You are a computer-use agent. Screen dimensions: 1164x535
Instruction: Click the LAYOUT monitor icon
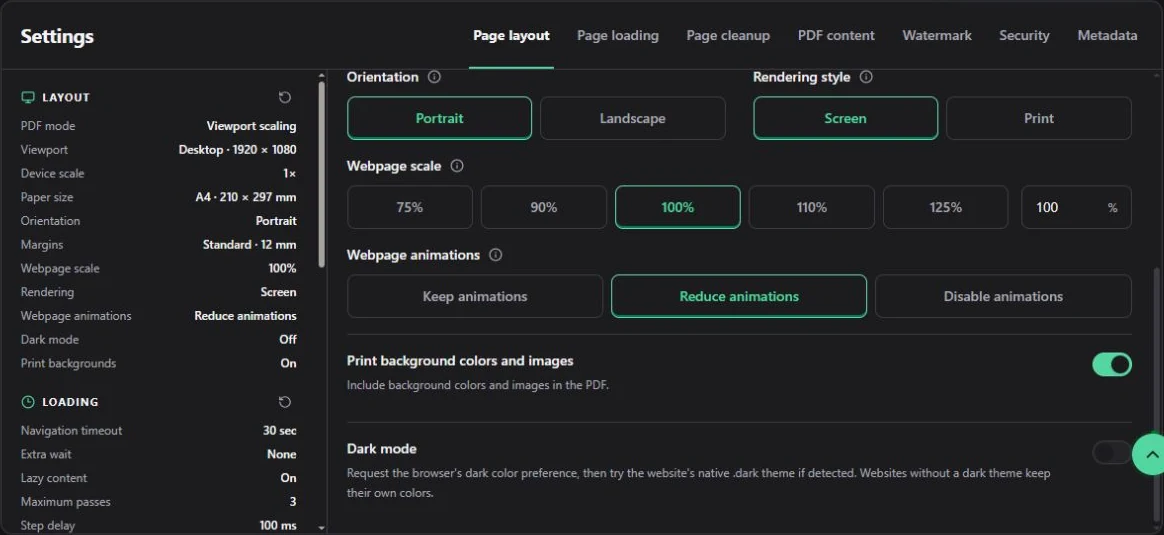[x=28, y=97]
